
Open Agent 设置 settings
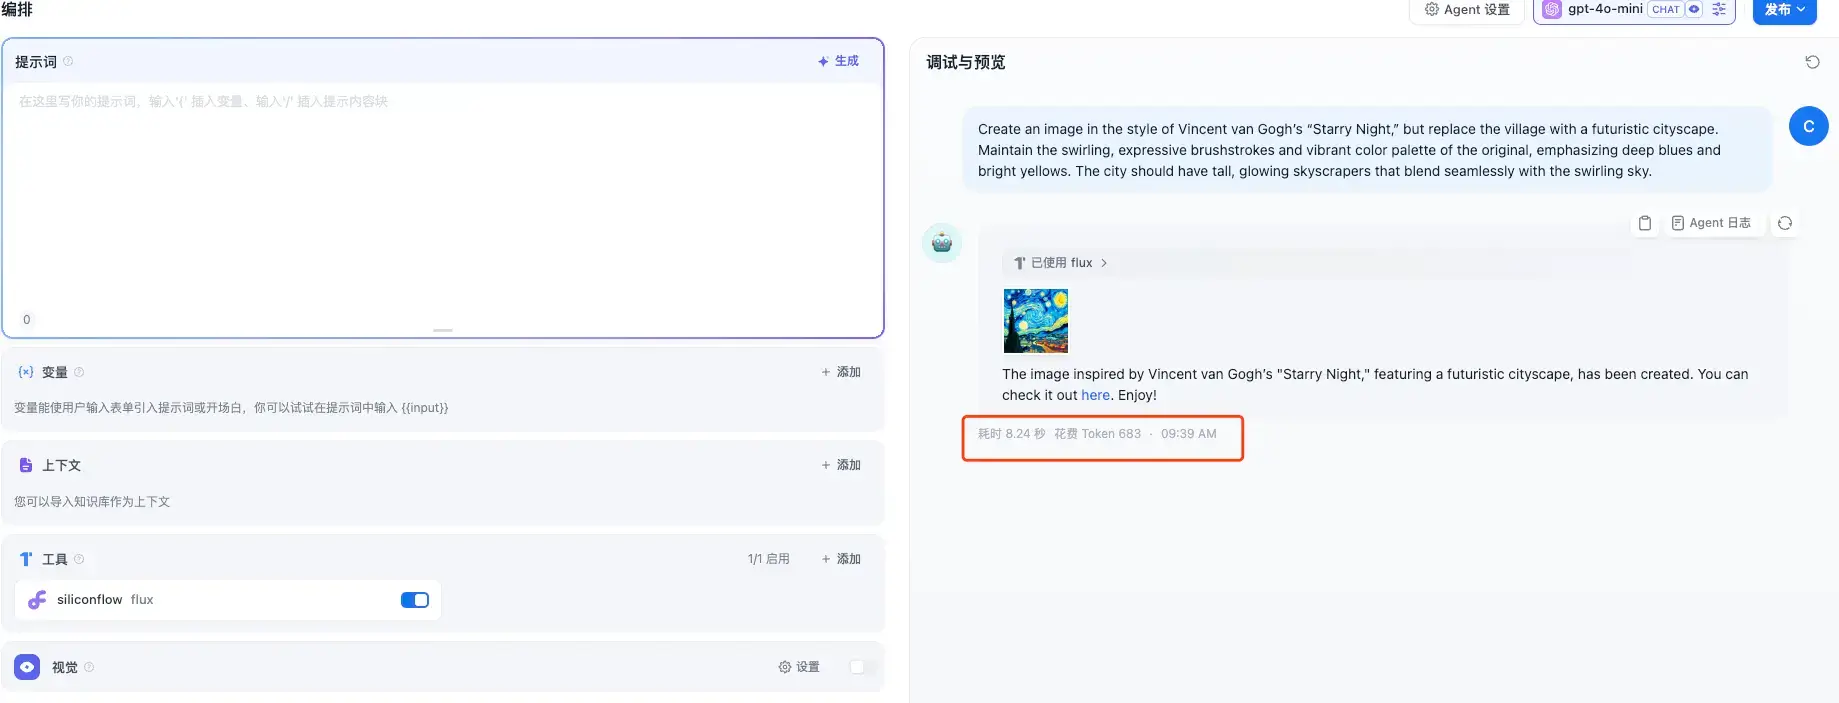click(1466, 10)
